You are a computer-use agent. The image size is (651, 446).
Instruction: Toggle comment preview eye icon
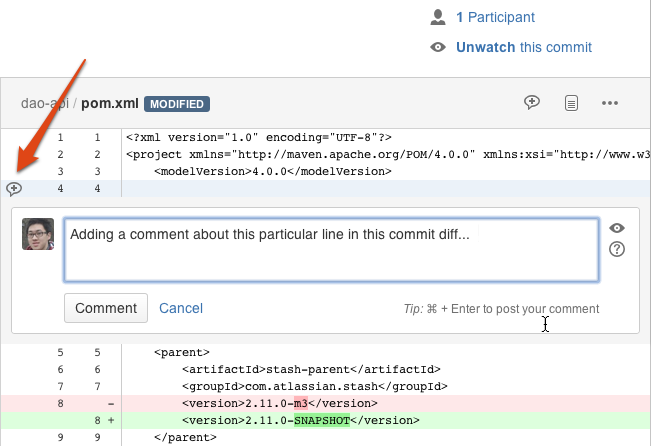tap(617, 228)
